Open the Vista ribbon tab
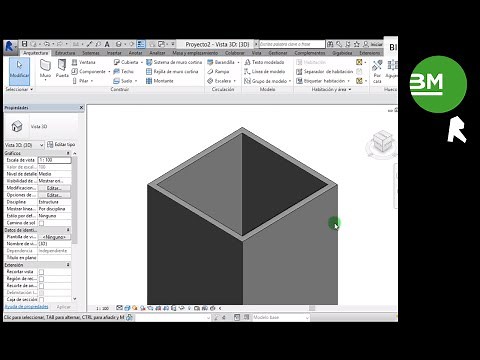 pyautogui.click(x=256, y=53)
